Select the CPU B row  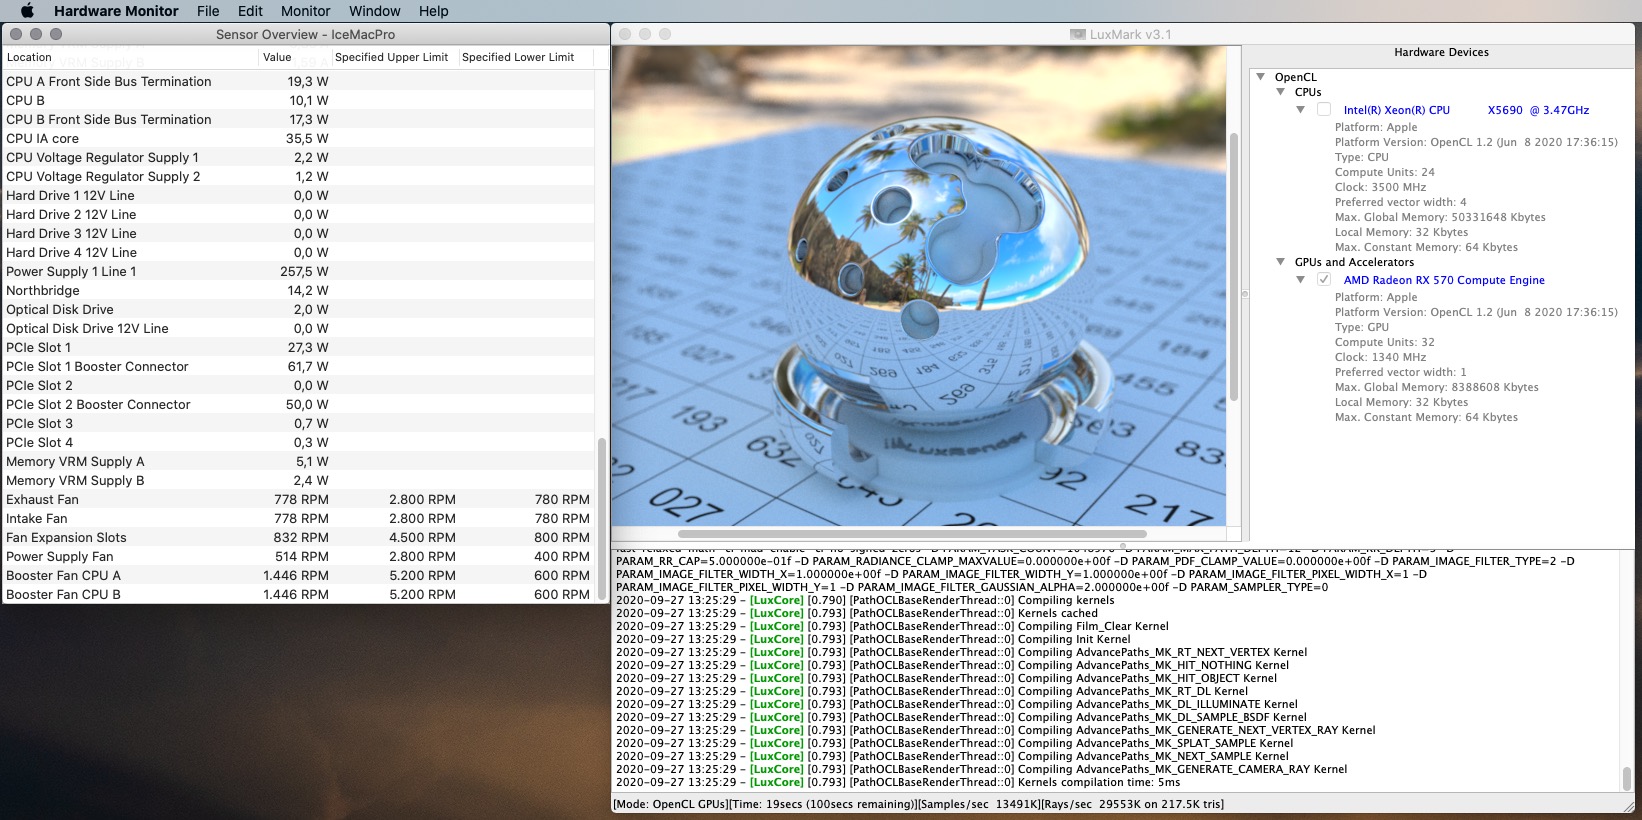[x=300, y=100]
